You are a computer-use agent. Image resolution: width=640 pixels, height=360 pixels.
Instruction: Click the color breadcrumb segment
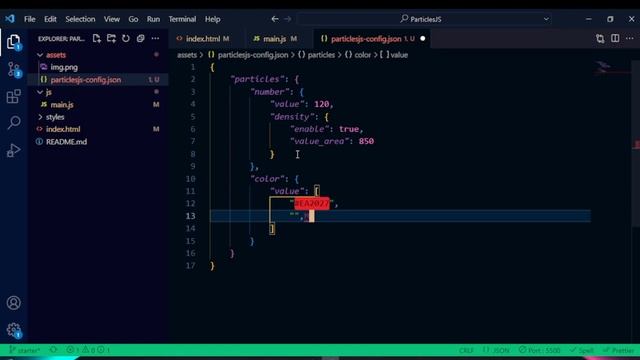pos(362,55)
